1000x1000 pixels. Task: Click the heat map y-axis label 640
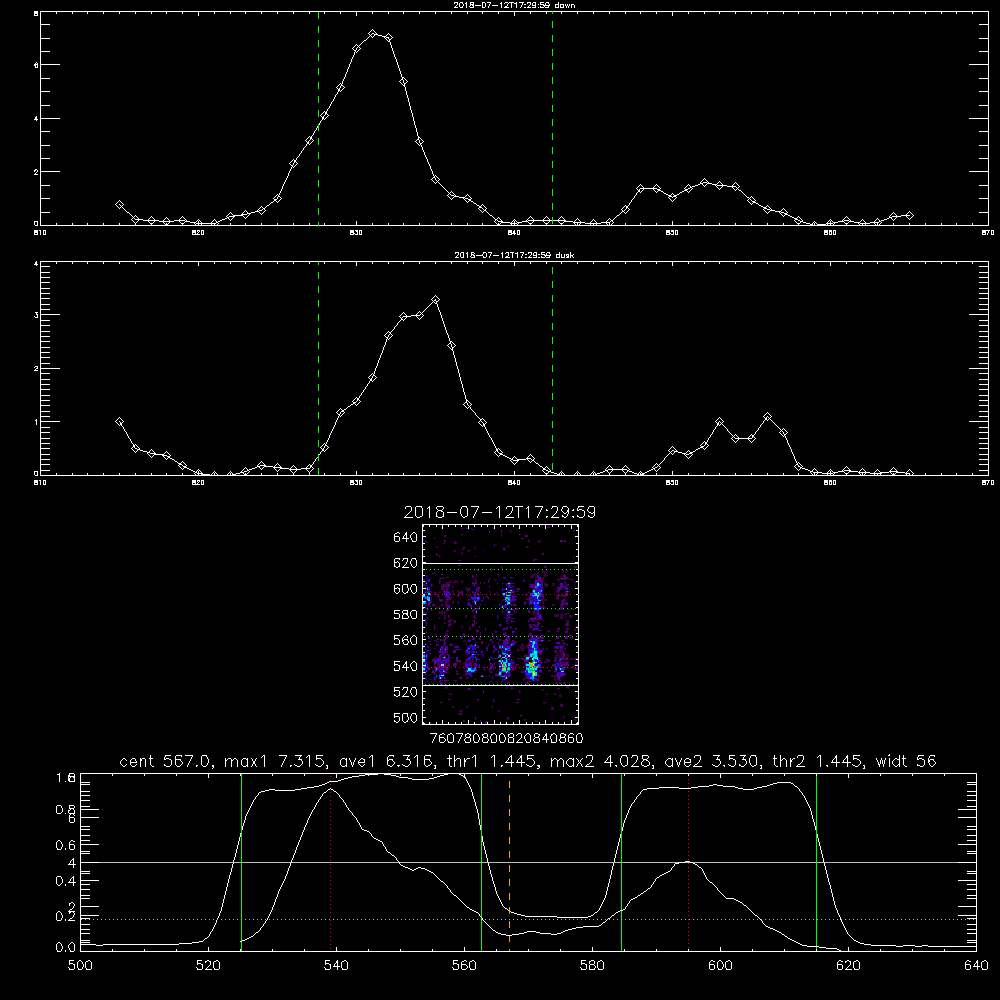pos(405,538)
